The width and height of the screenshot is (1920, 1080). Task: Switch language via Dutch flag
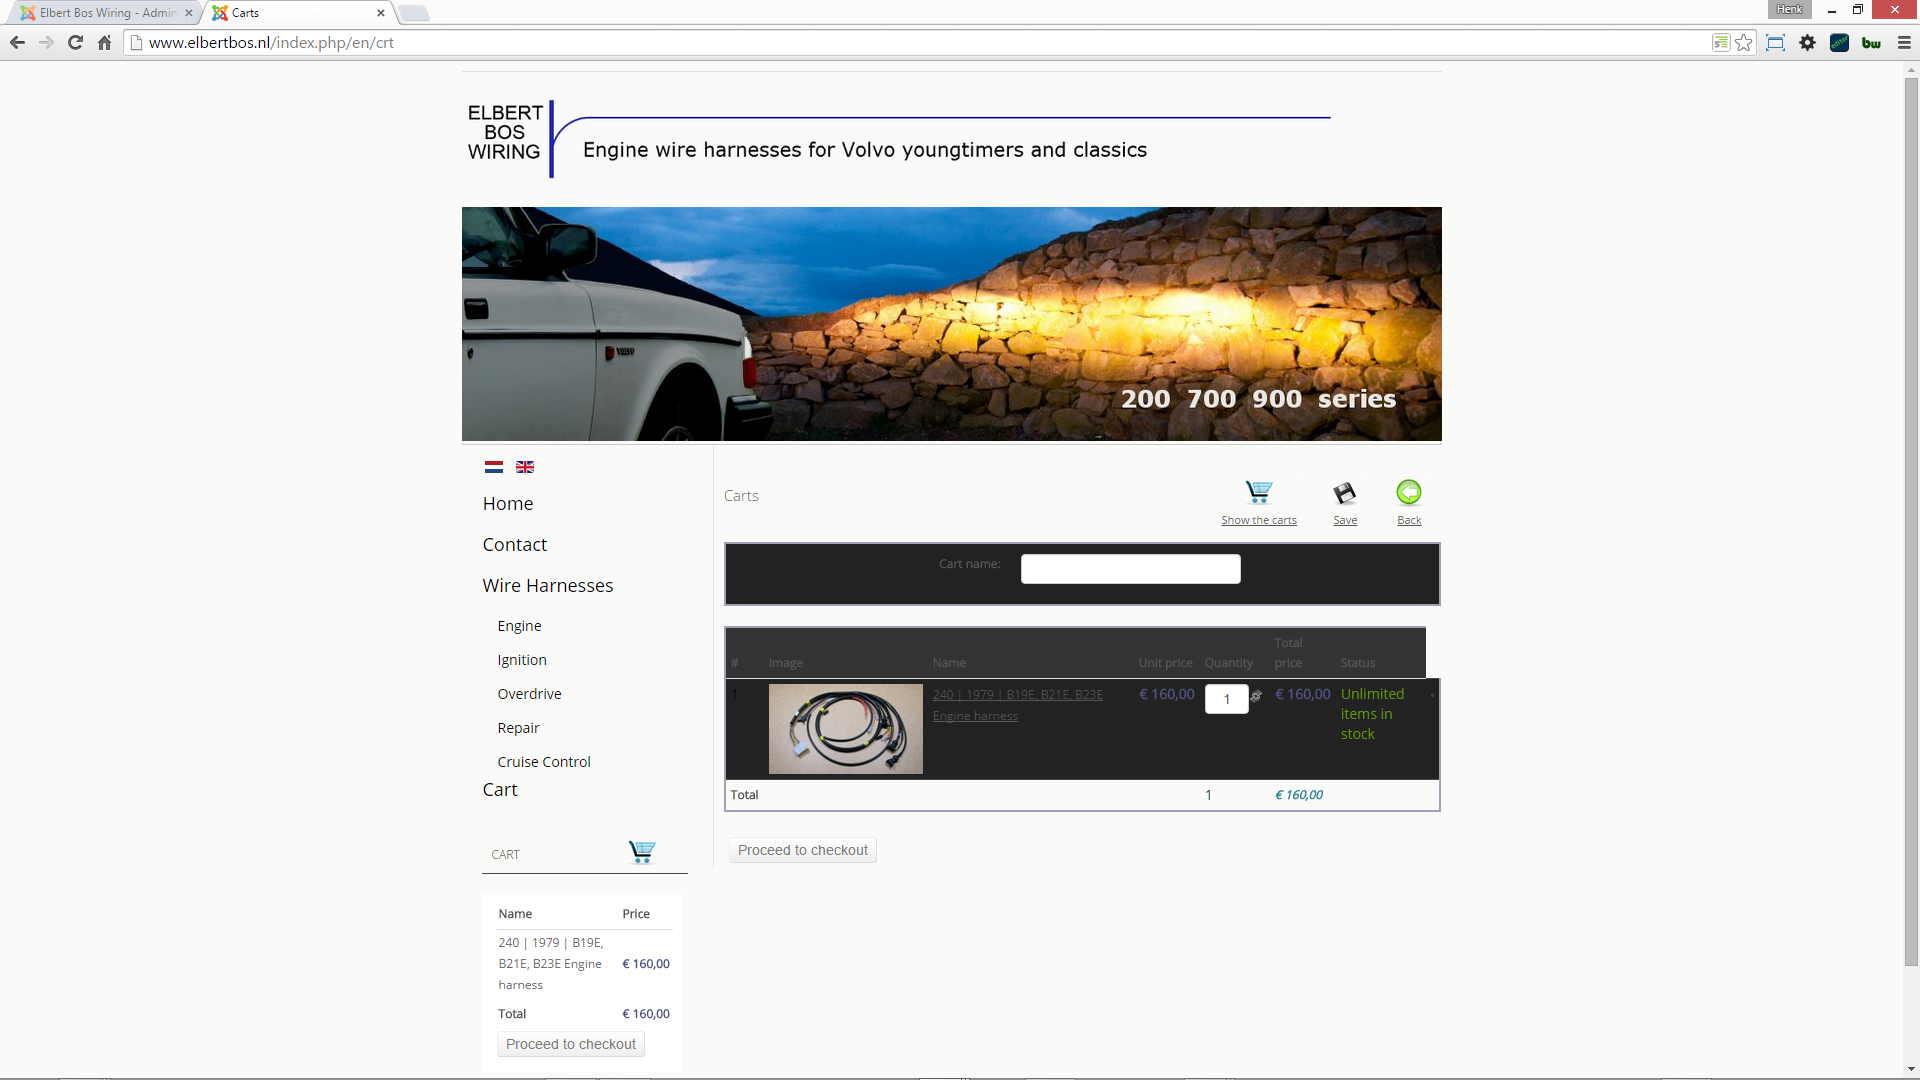[x=494, y=467]
